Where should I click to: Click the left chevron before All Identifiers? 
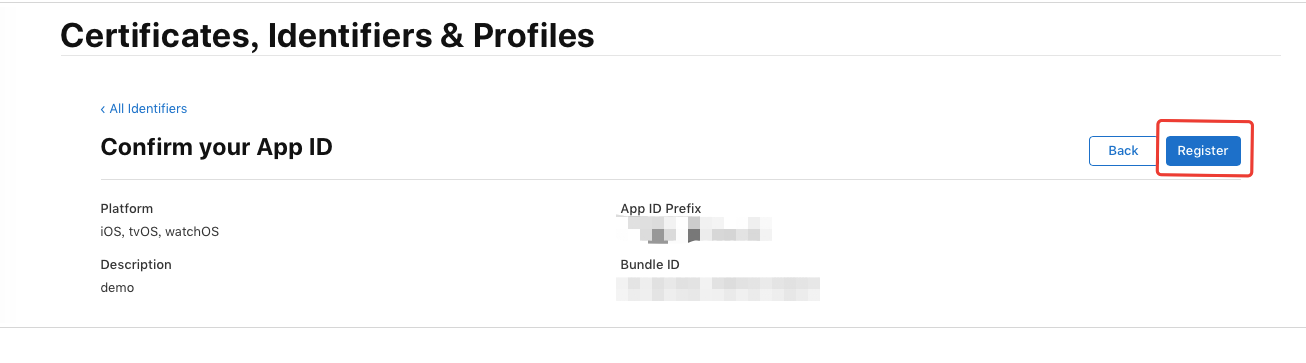103,109
